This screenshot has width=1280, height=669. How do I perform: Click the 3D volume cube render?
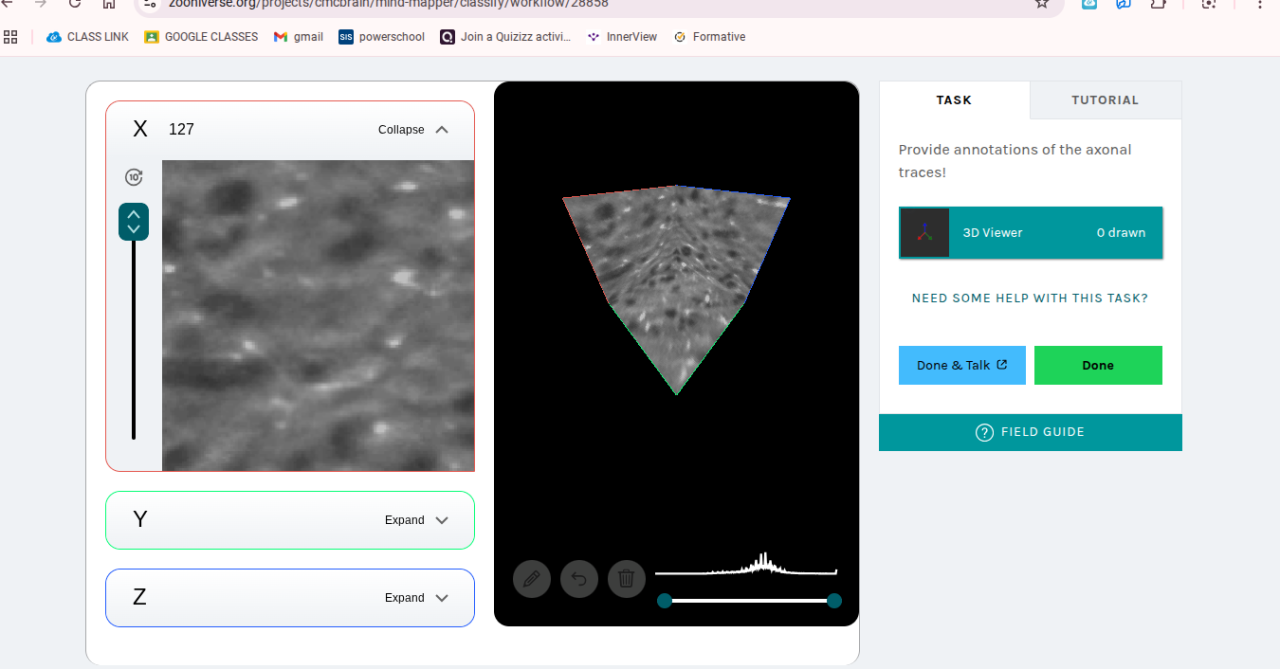click(x=677, y=289)
